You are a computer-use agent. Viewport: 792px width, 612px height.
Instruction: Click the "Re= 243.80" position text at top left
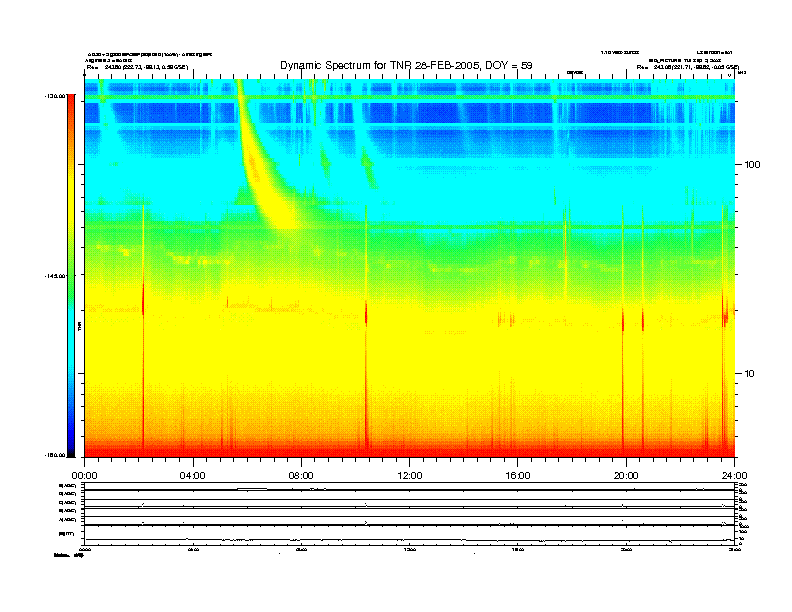click(137, 67)
